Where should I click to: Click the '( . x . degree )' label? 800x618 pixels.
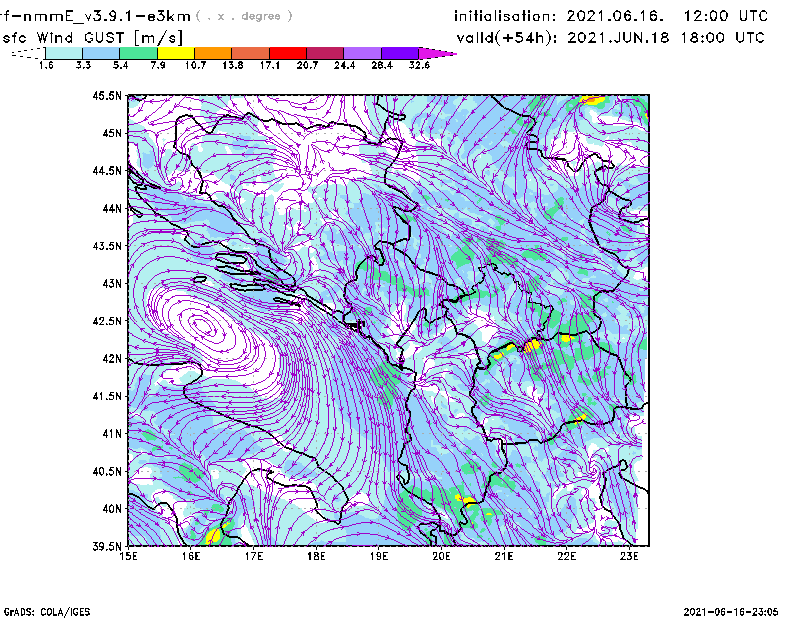point(244,16)
